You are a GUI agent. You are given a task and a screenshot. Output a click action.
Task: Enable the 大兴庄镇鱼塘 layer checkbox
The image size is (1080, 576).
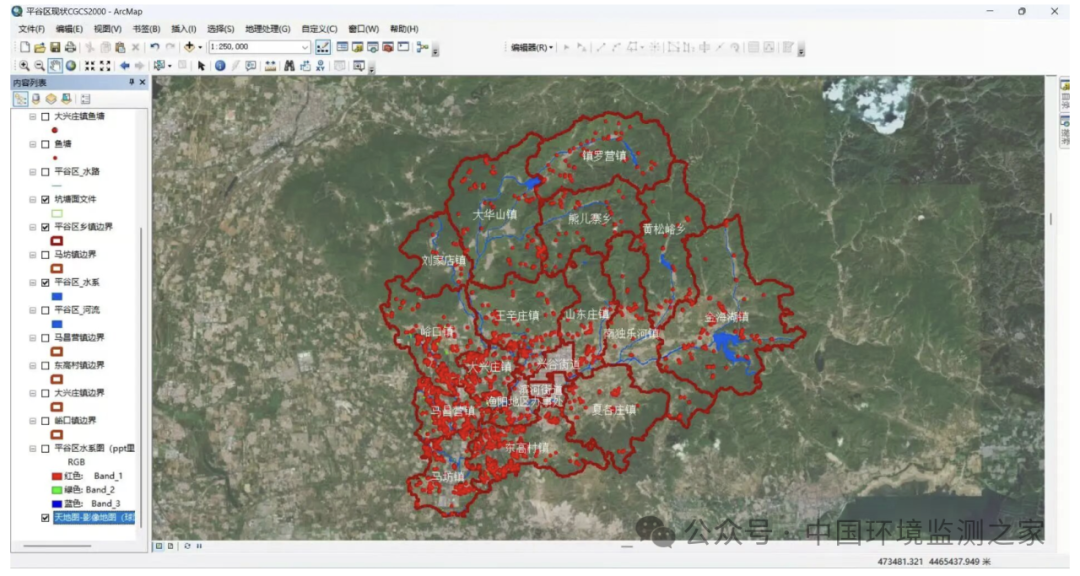click(45, 117)
